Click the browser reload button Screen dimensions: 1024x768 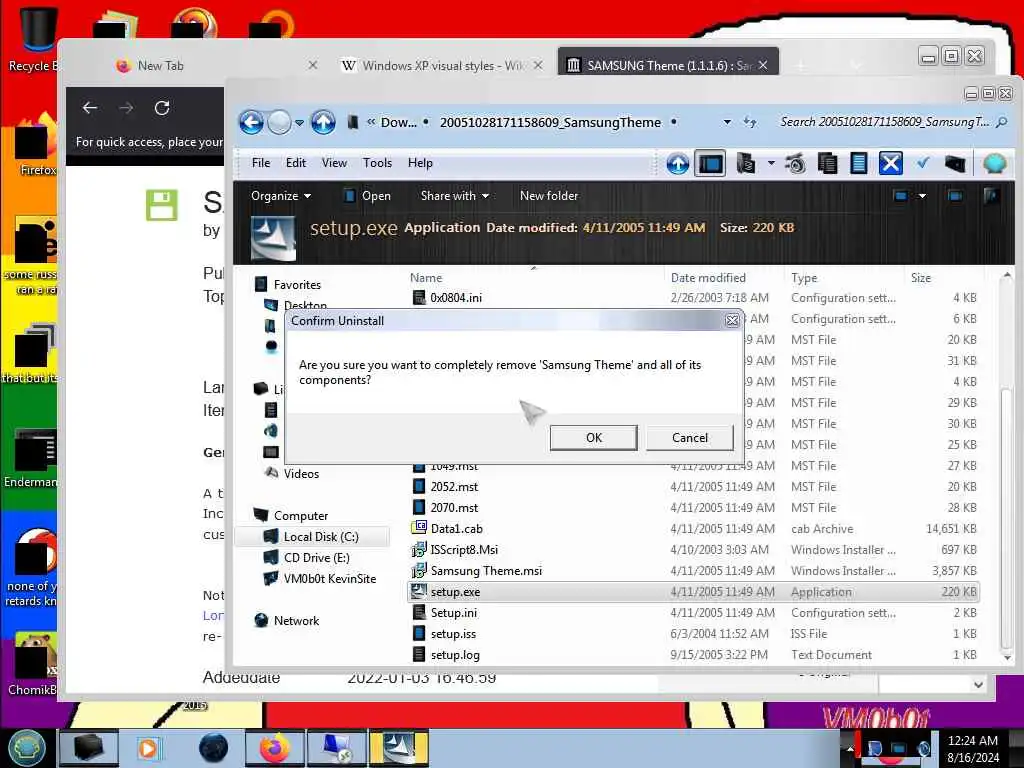click(162, 108)
